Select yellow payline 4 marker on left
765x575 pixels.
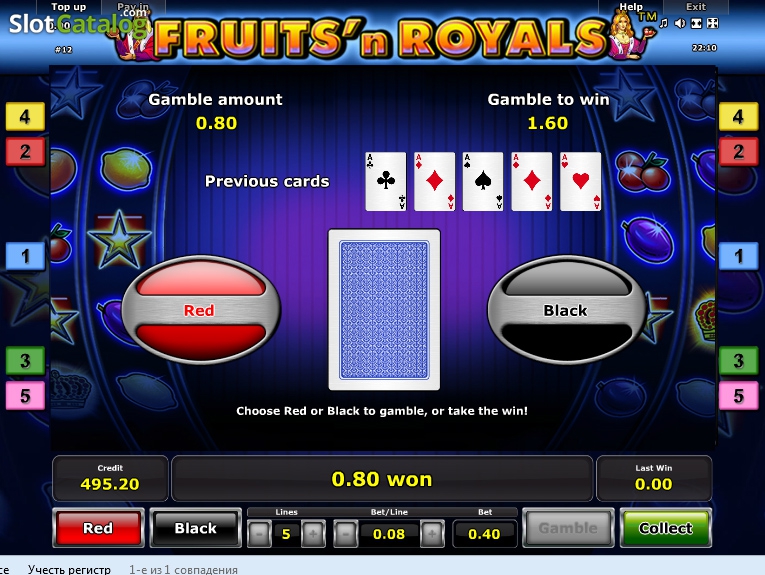(25, 117)
